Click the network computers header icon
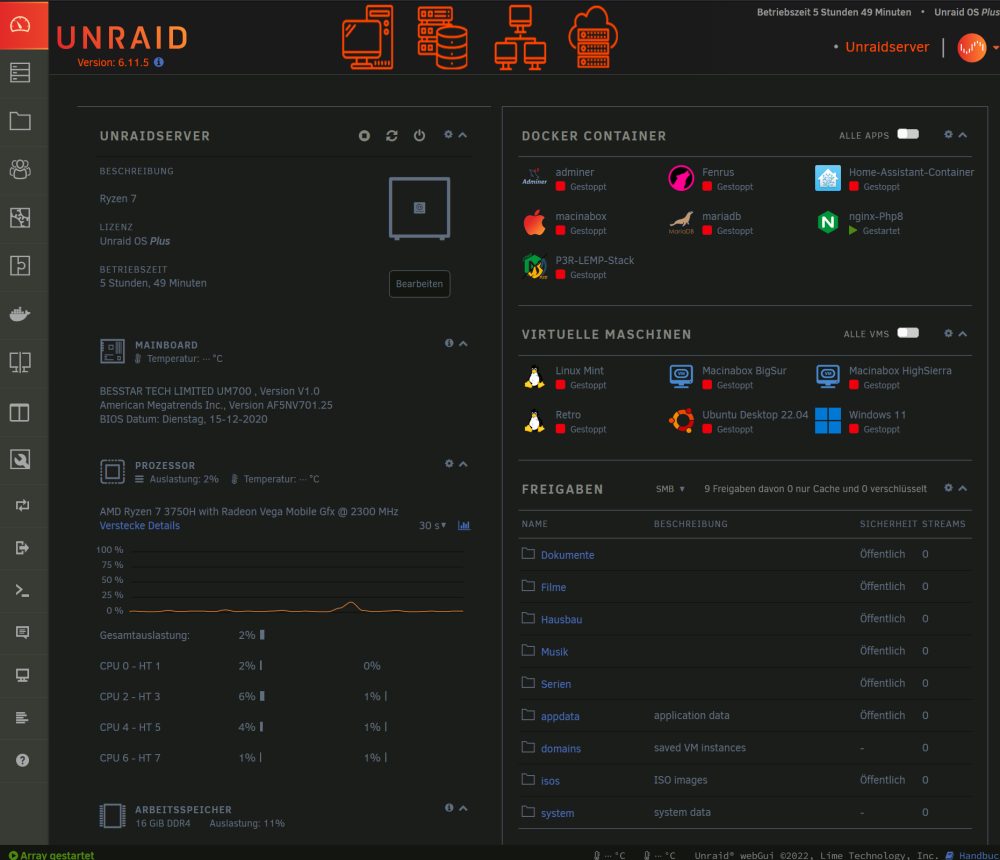Image resolution: width=1000 pixels, height=860 pixels. 520,37
